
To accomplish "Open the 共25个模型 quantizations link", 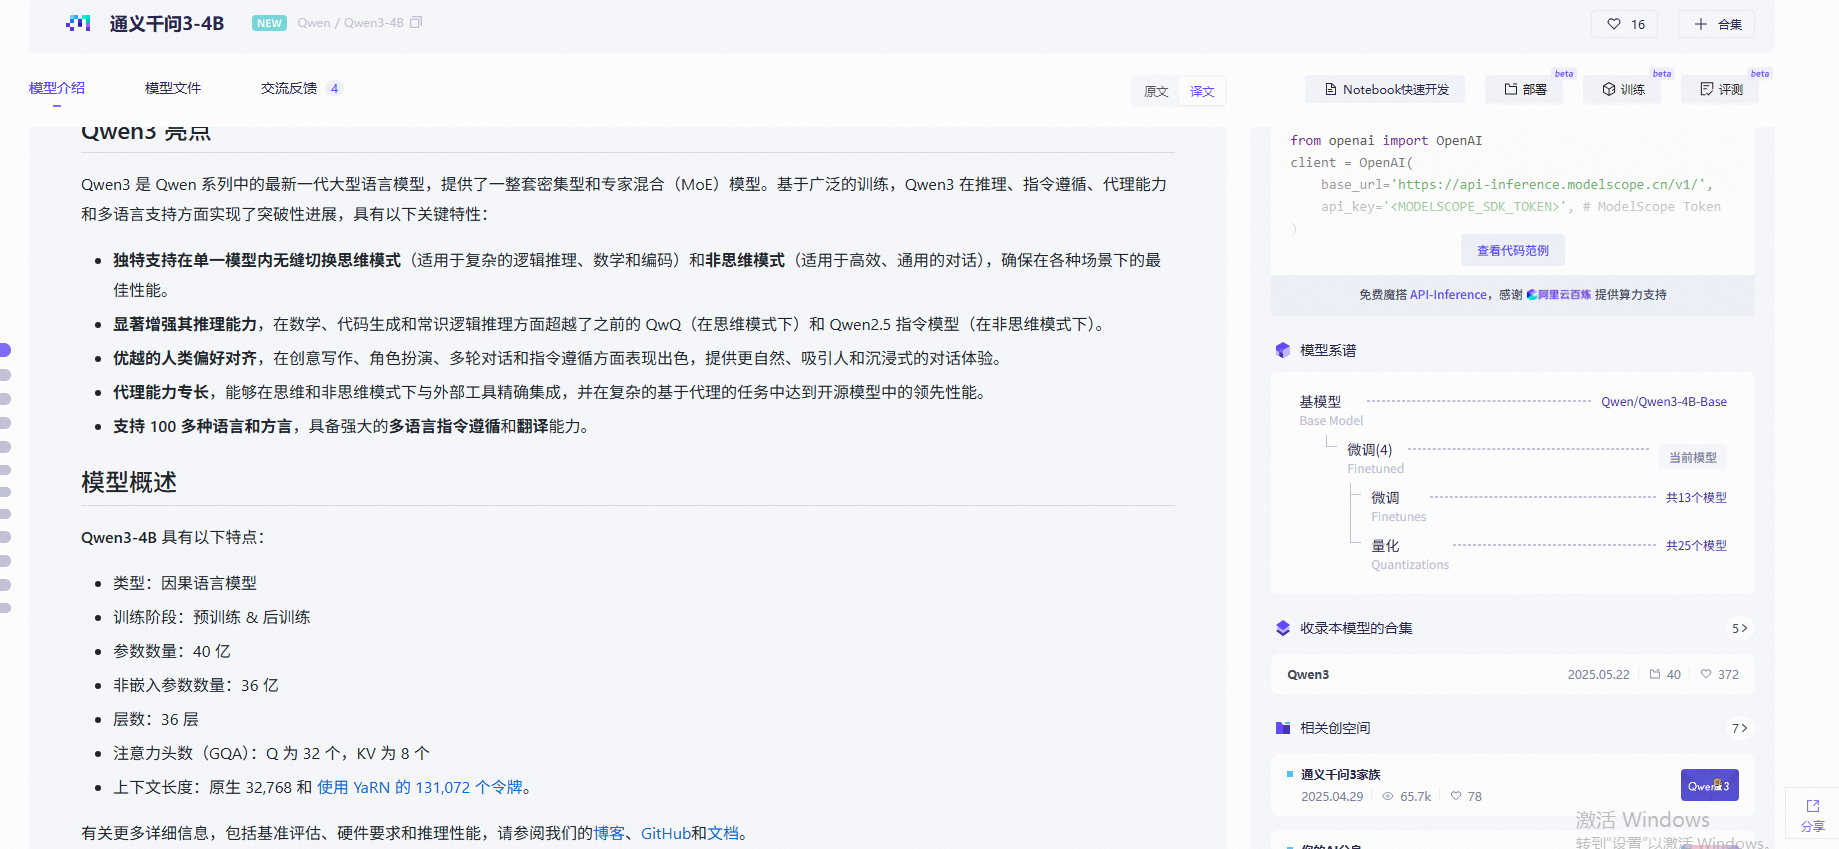I will pos(1696,545).
